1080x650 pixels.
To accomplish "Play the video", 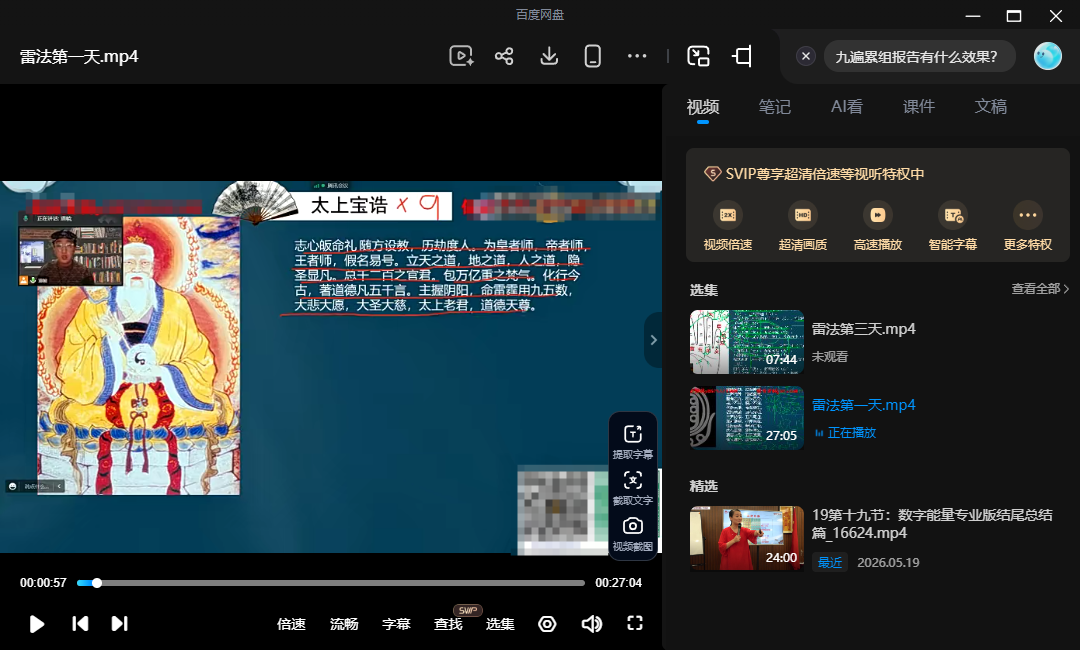I will 37,624.
